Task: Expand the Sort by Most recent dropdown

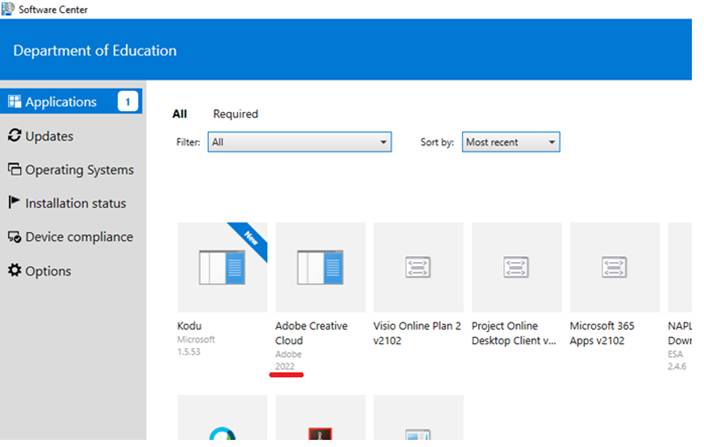Action: (x=511, y=143)
